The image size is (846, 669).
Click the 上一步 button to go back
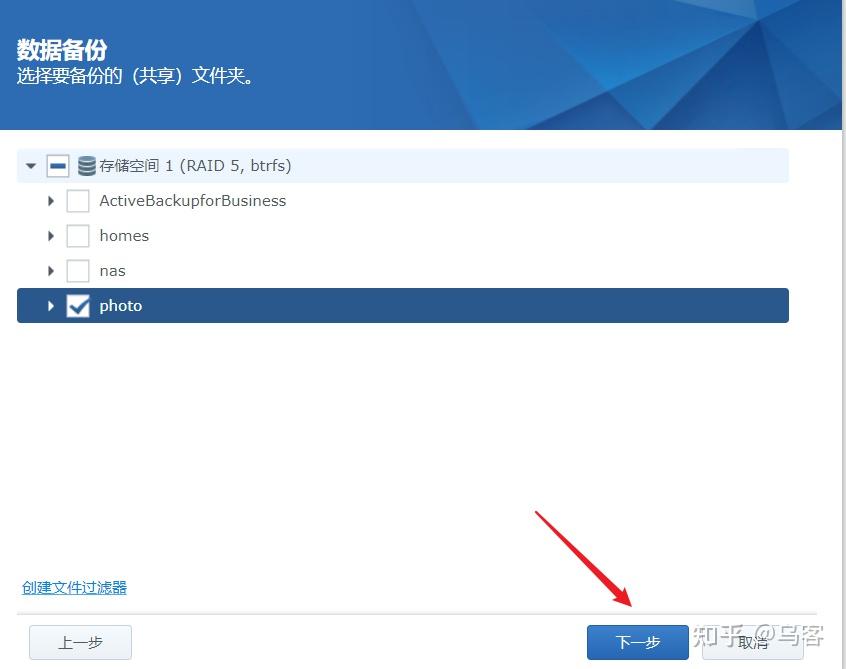click(80, 642)
